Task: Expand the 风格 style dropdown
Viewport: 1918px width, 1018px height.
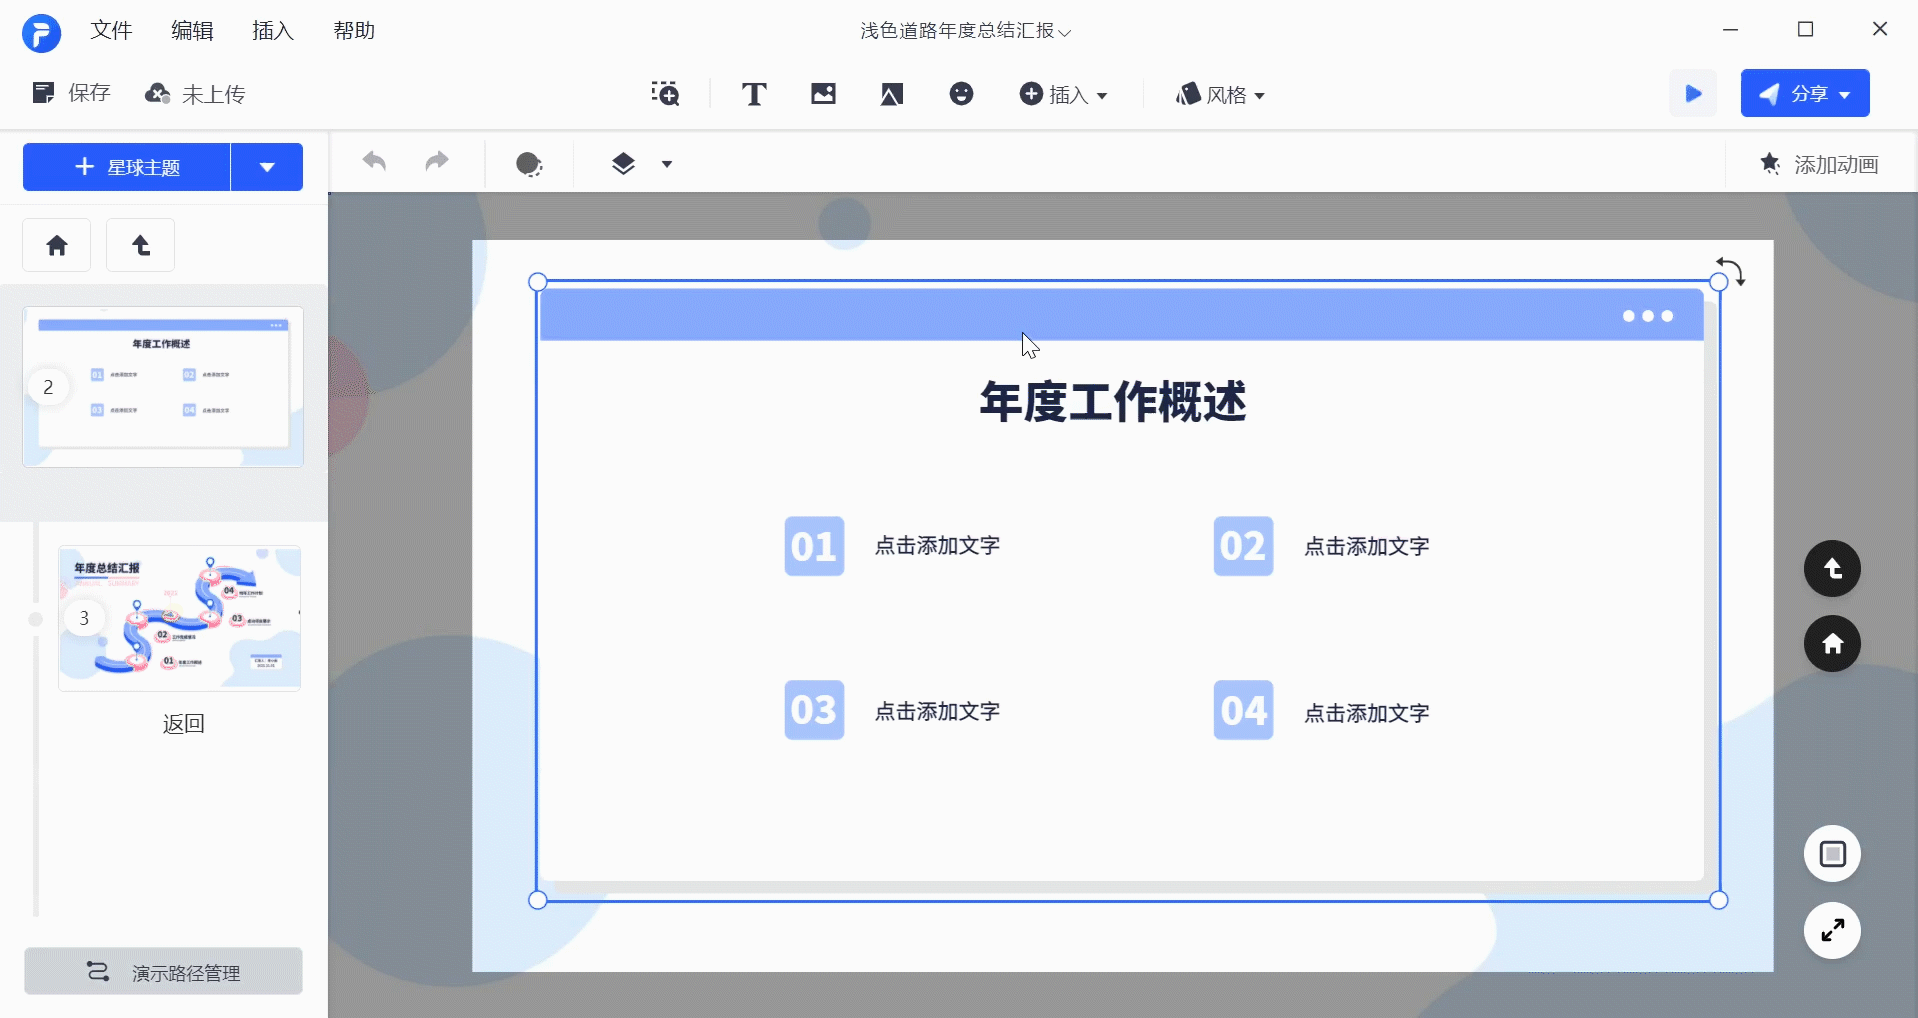Action: [1259, 96]
